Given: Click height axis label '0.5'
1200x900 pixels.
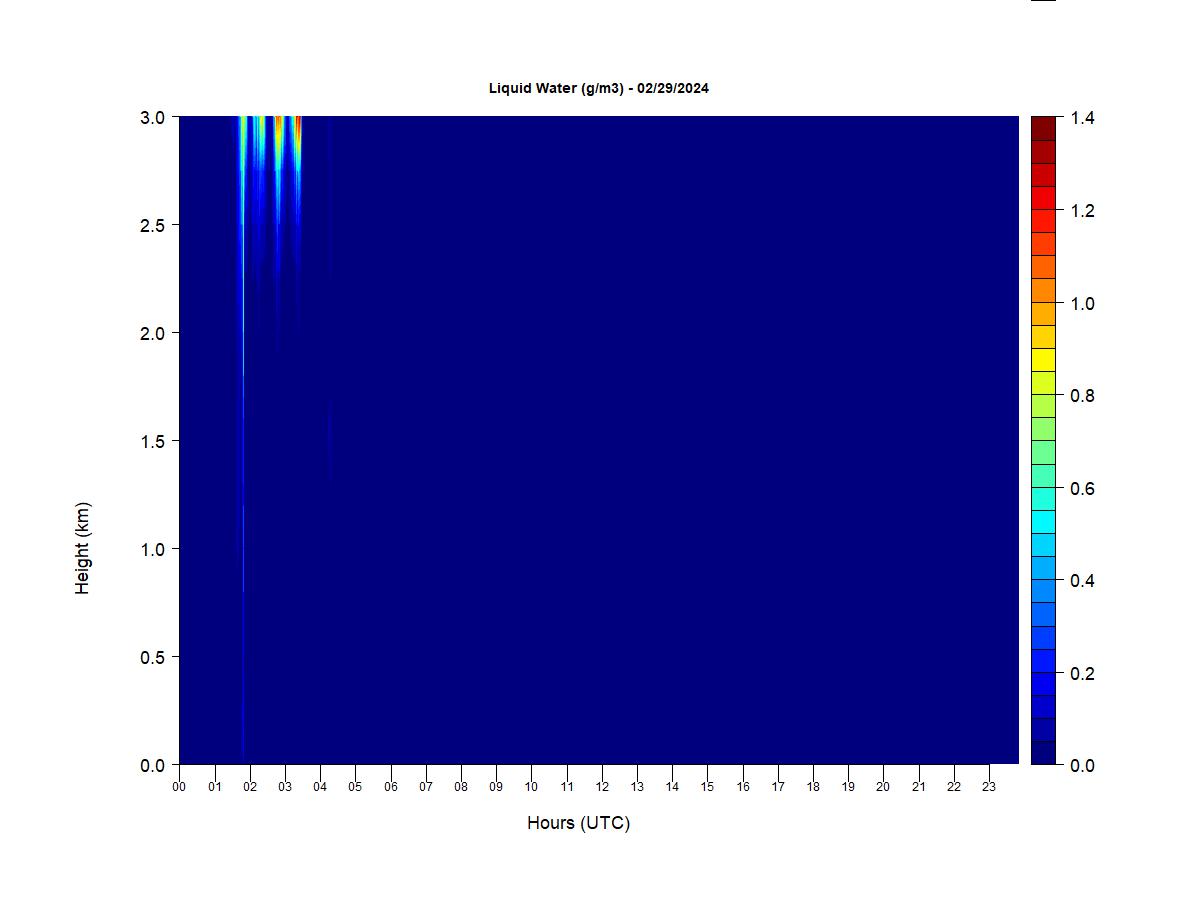Looking at the screenshot, I should [152, 657].
